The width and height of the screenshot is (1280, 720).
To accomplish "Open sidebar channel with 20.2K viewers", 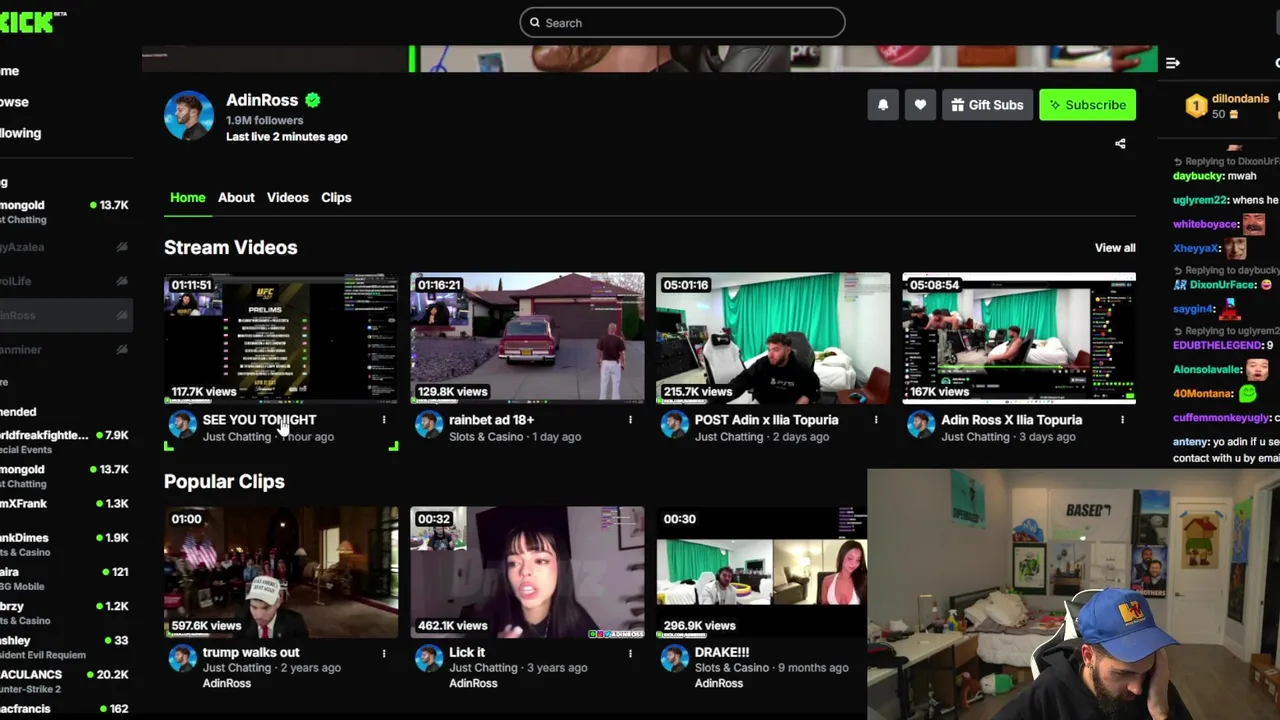I will 66,681.
